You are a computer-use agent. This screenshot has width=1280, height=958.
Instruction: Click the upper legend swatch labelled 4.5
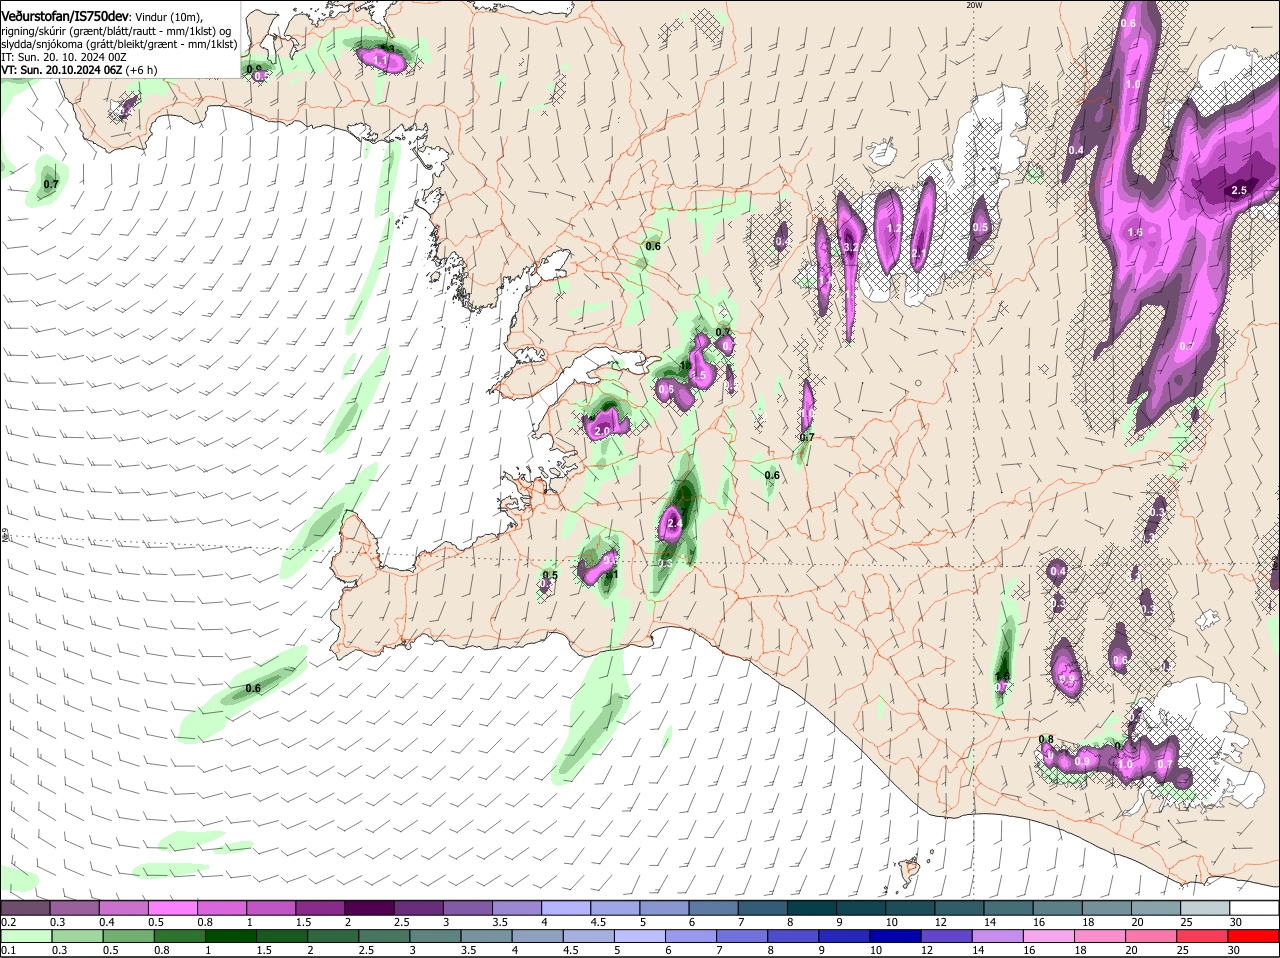[615, 908]
